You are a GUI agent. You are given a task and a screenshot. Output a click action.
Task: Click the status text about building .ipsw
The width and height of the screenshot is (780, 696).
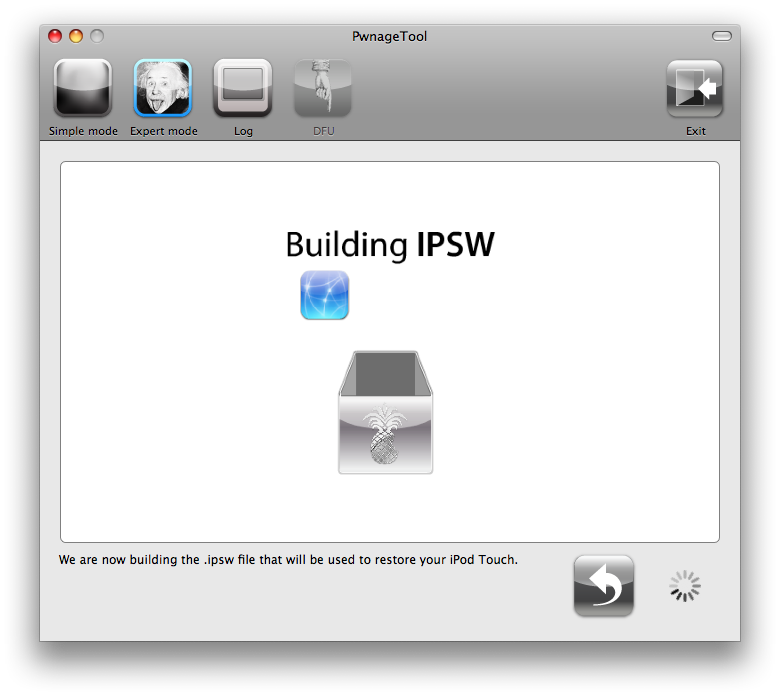tap(288, 560)
